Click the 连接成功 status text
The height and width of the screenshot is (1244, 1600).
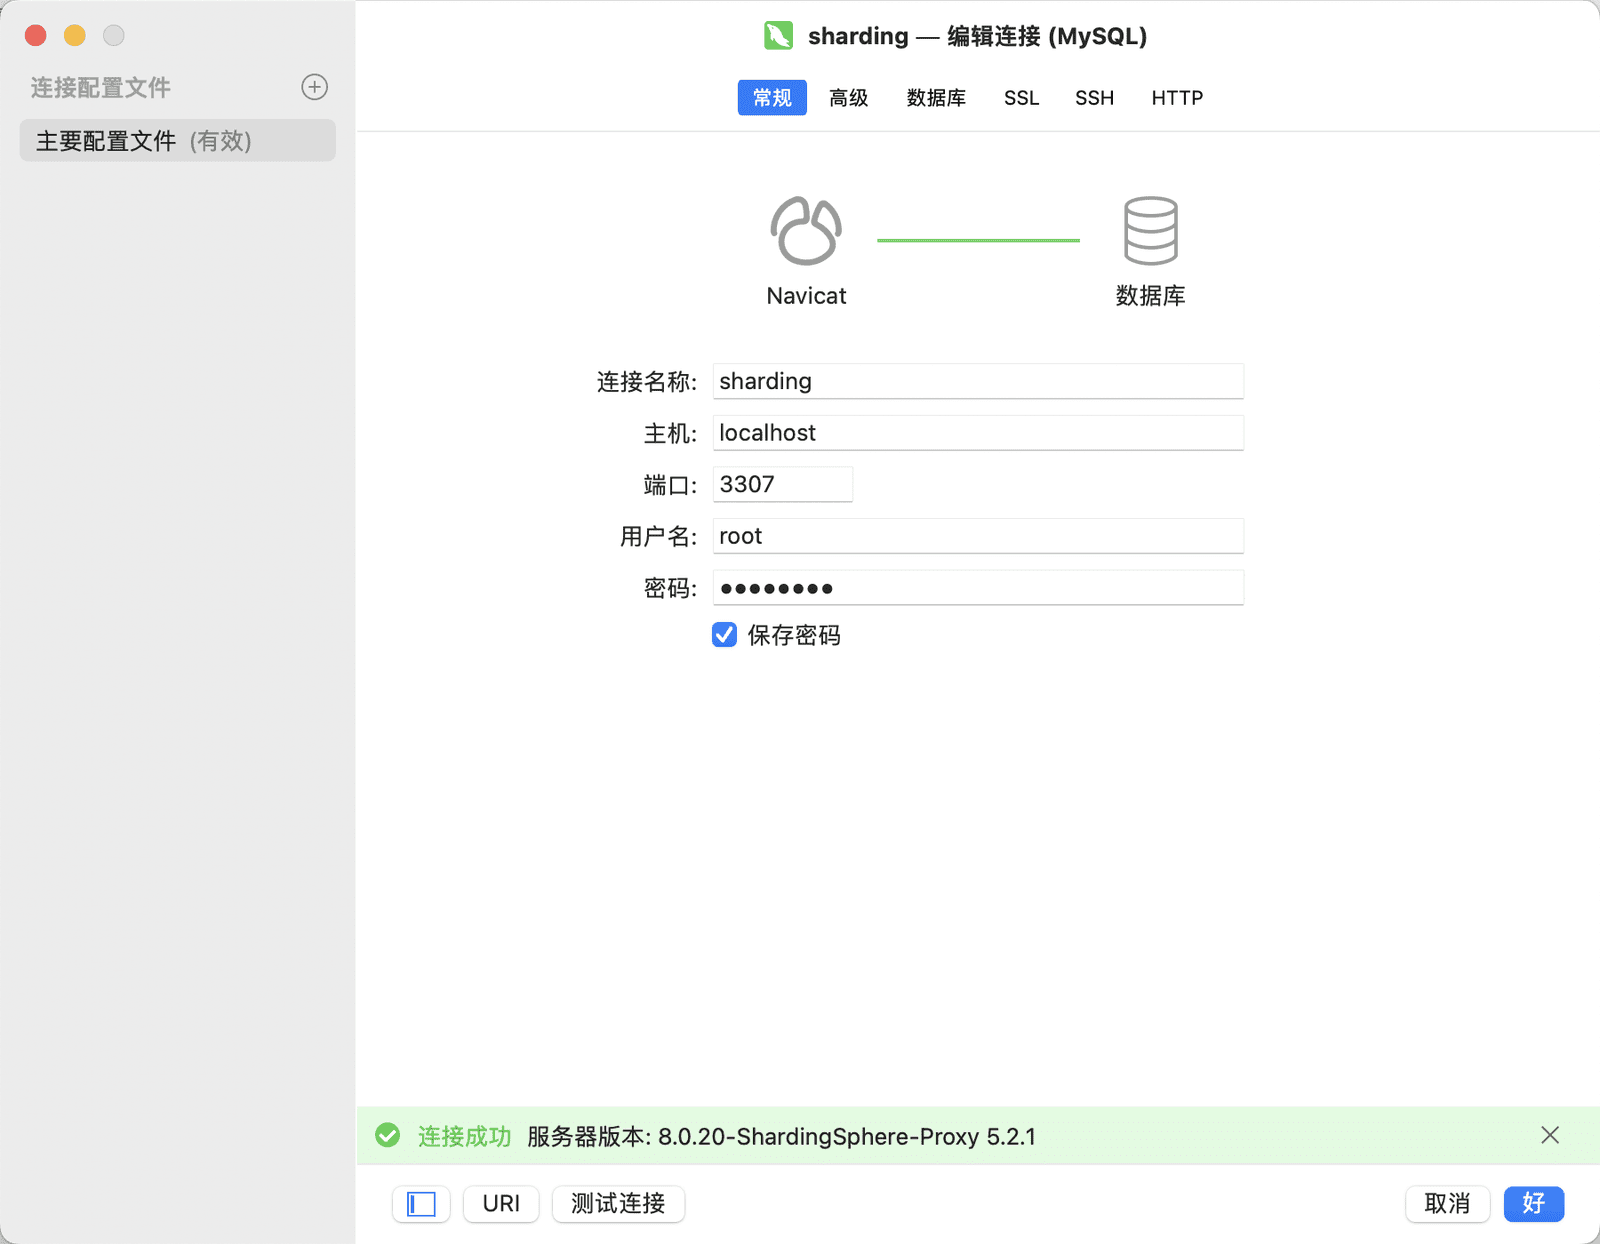click(464, 1136)
